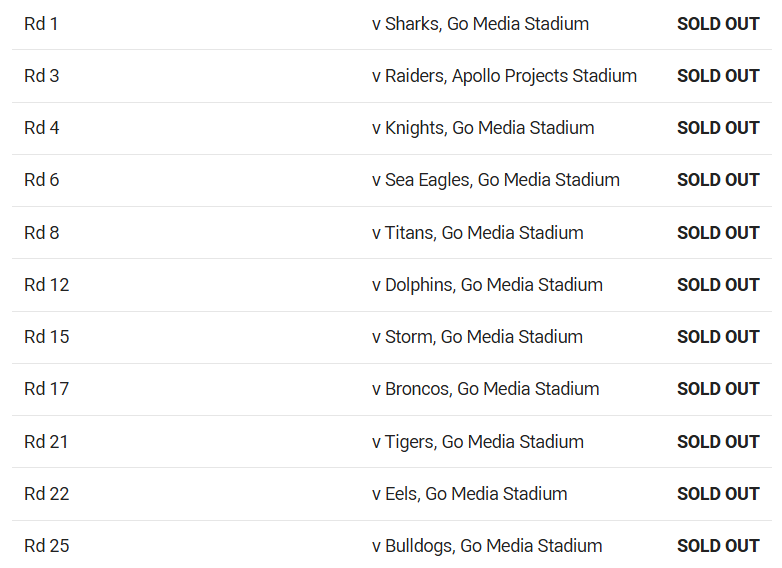Open the 'v Broncos, Go Media Stadium' fixture
This screenshot has height=568, width=782.
click(x=486, y=389)
